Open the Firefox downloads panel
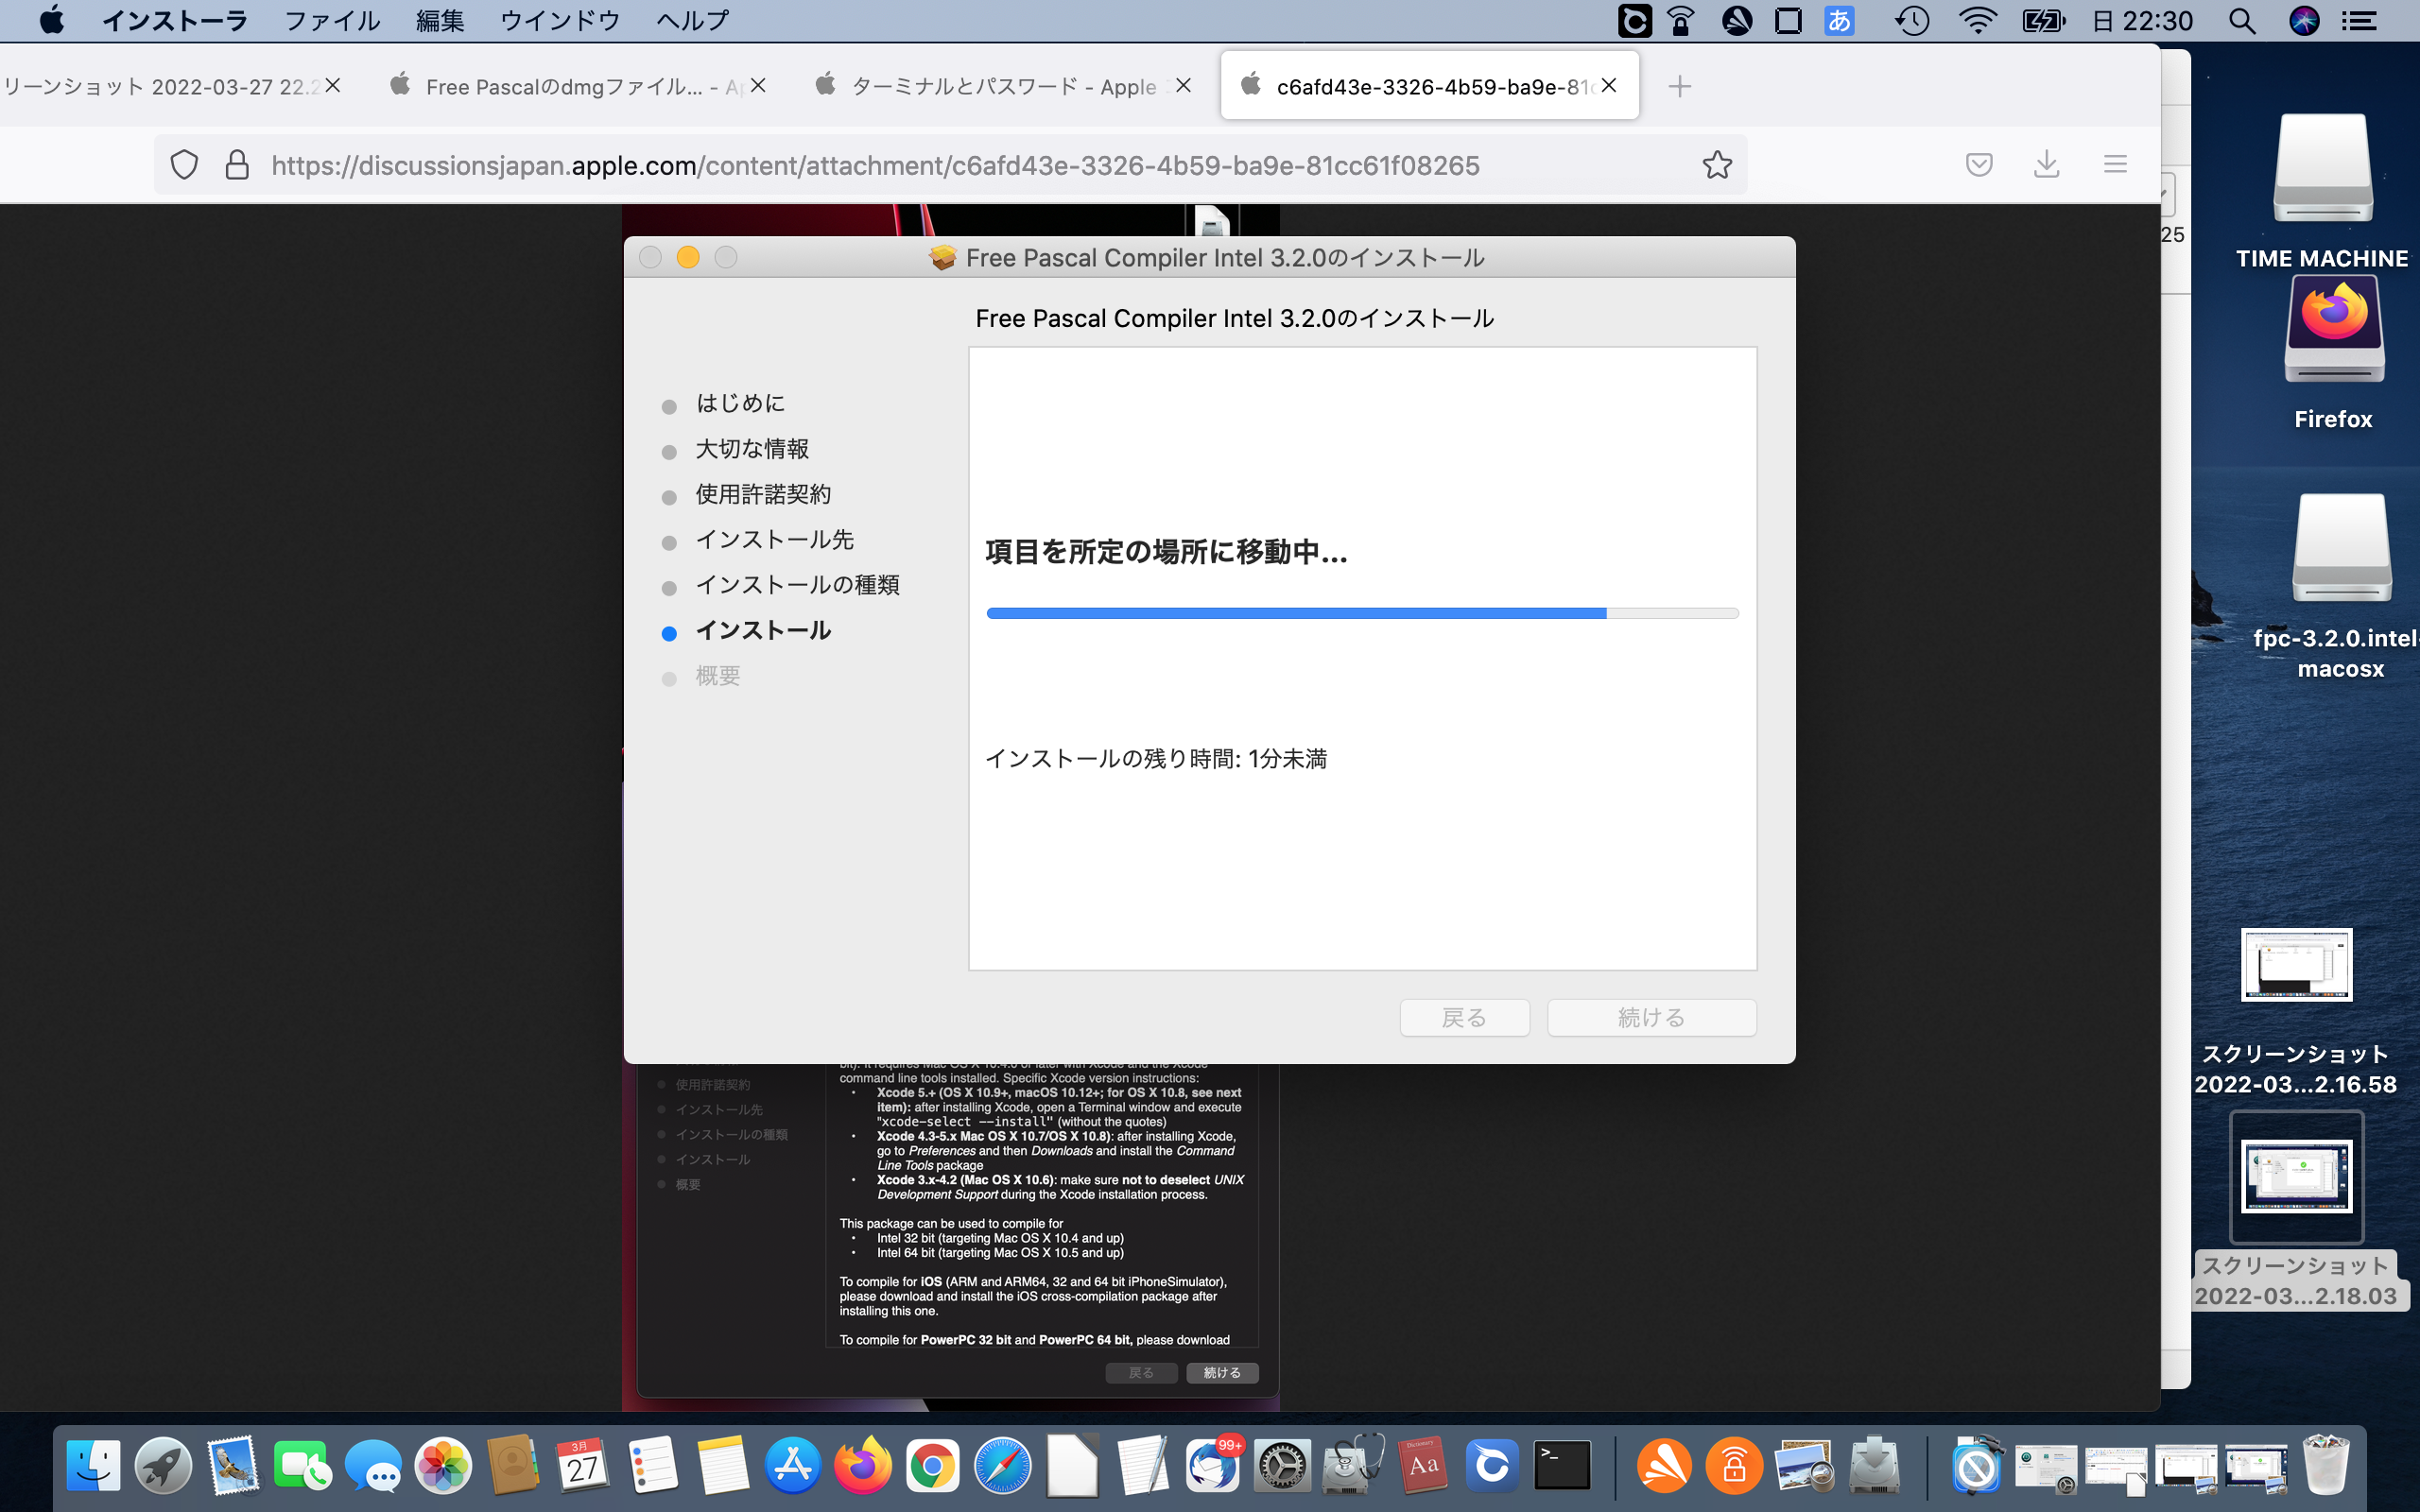The width and height of the screenshot is (2420, 1512). coord(2046,165)
